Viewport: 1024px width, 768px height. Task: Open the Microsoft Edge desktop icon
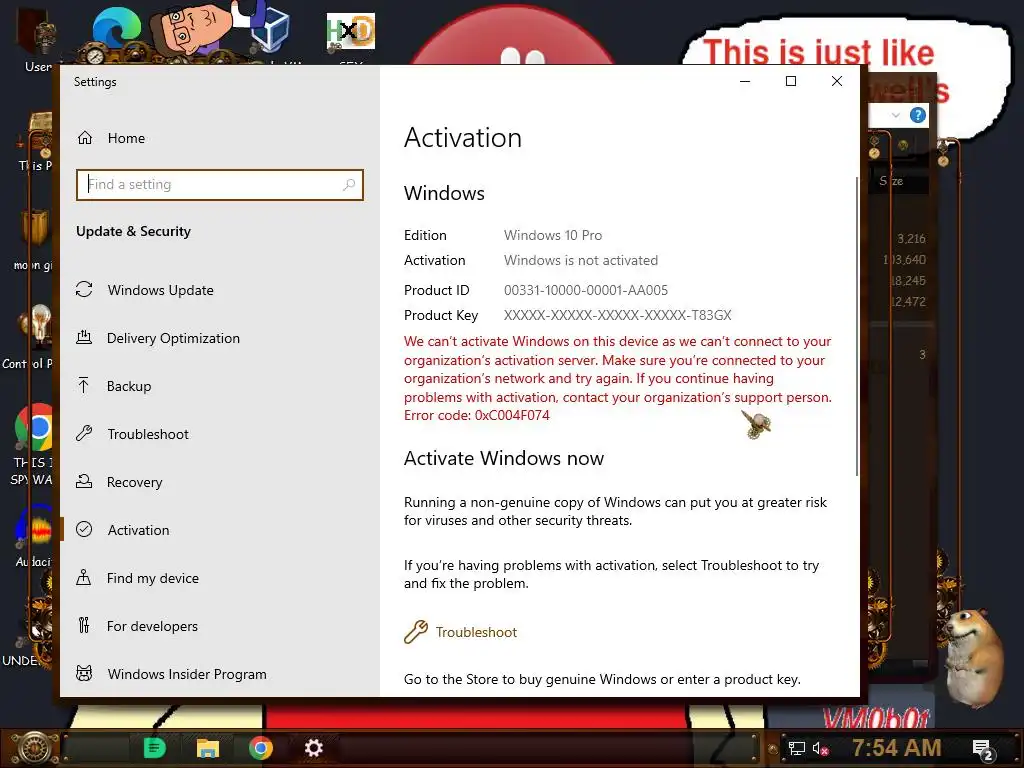(x=116, y=29)
